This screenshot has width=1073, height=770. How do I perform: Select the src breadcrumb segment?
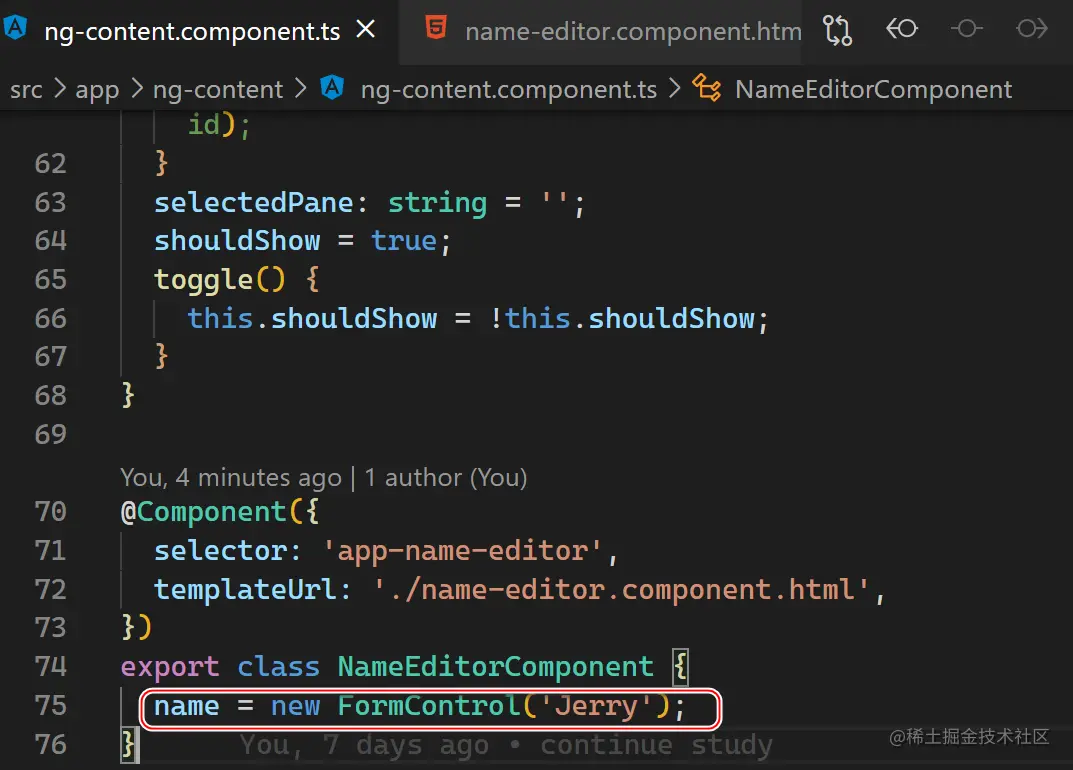[x=26, y=89]
